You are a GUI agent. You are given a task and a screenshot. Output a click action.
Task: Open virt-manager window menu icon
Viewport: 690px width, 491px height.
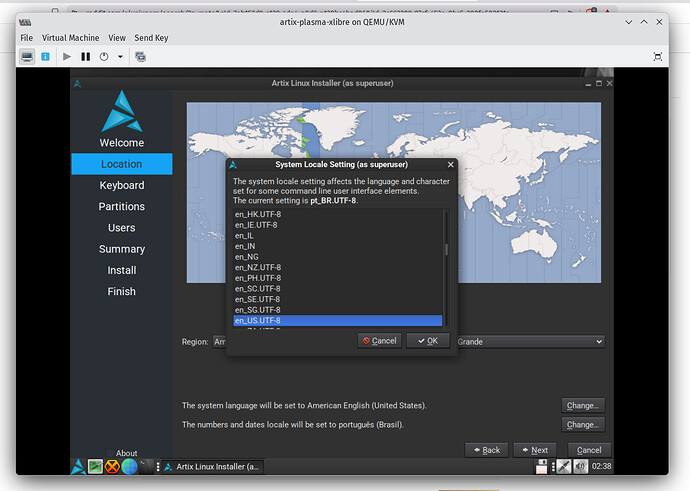(x=26, y=22)
